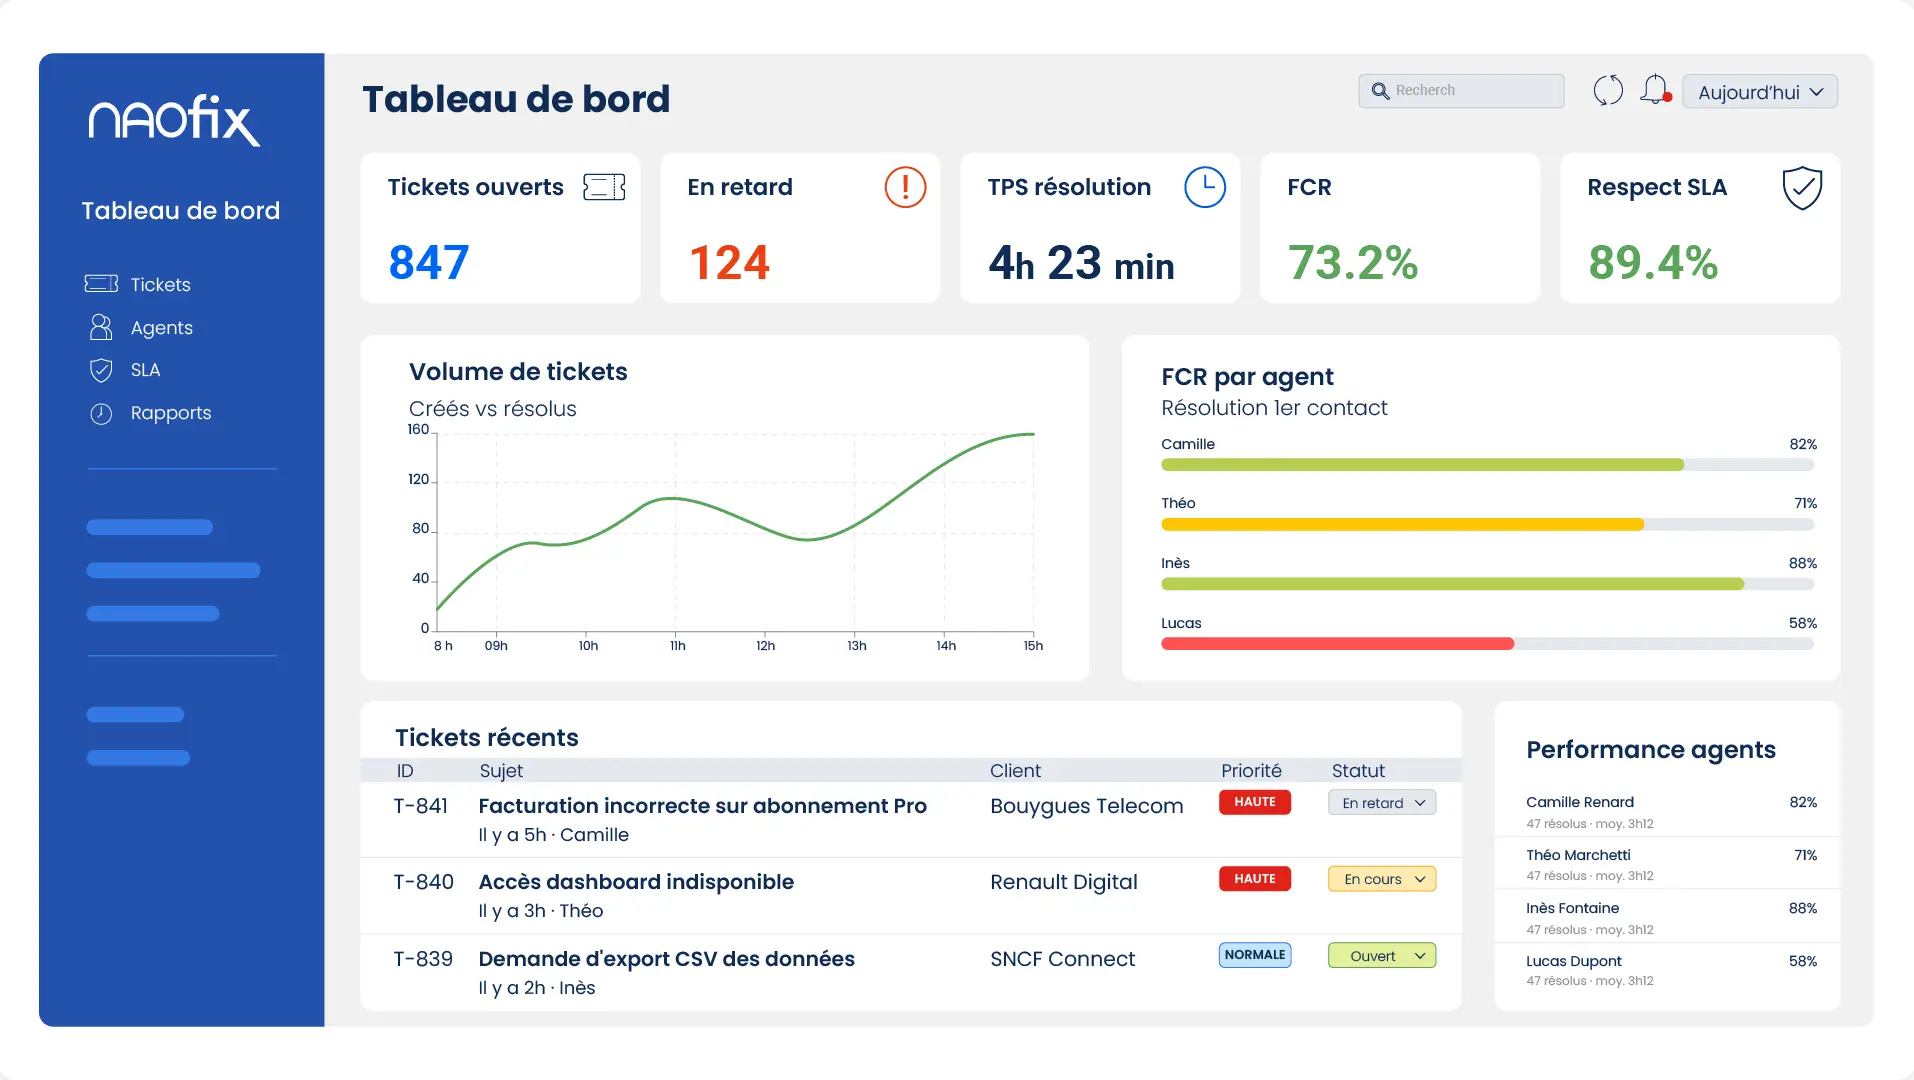
Task: Click the Tickets ouverts value 847
Action: pos(429,263)
